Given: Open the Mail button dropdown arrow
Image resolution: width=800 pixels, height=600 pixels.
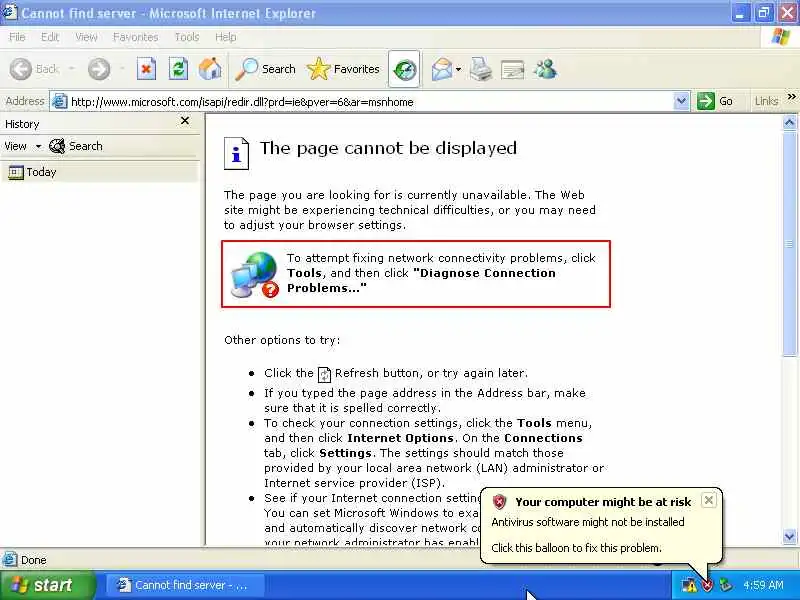Looking at the screenshot, I should pyautogui.click(x=458, y=69).
